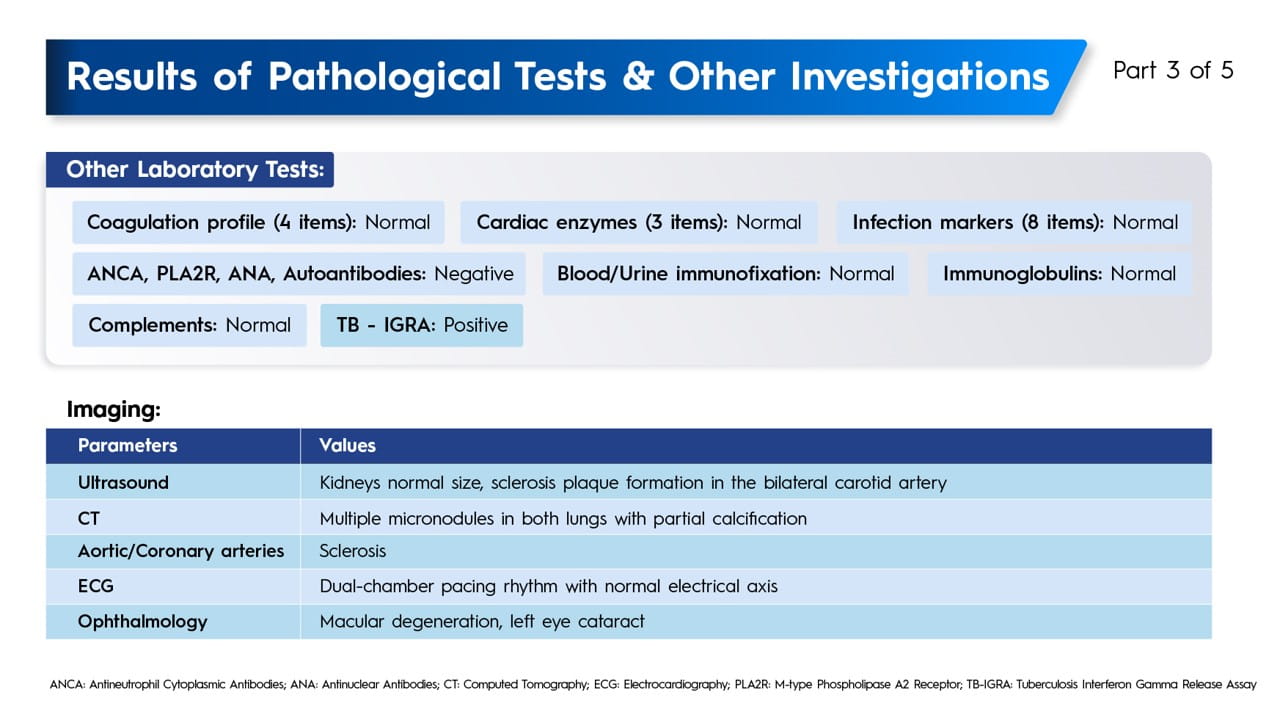Click the Complements Normal chip

coord(189,325)
